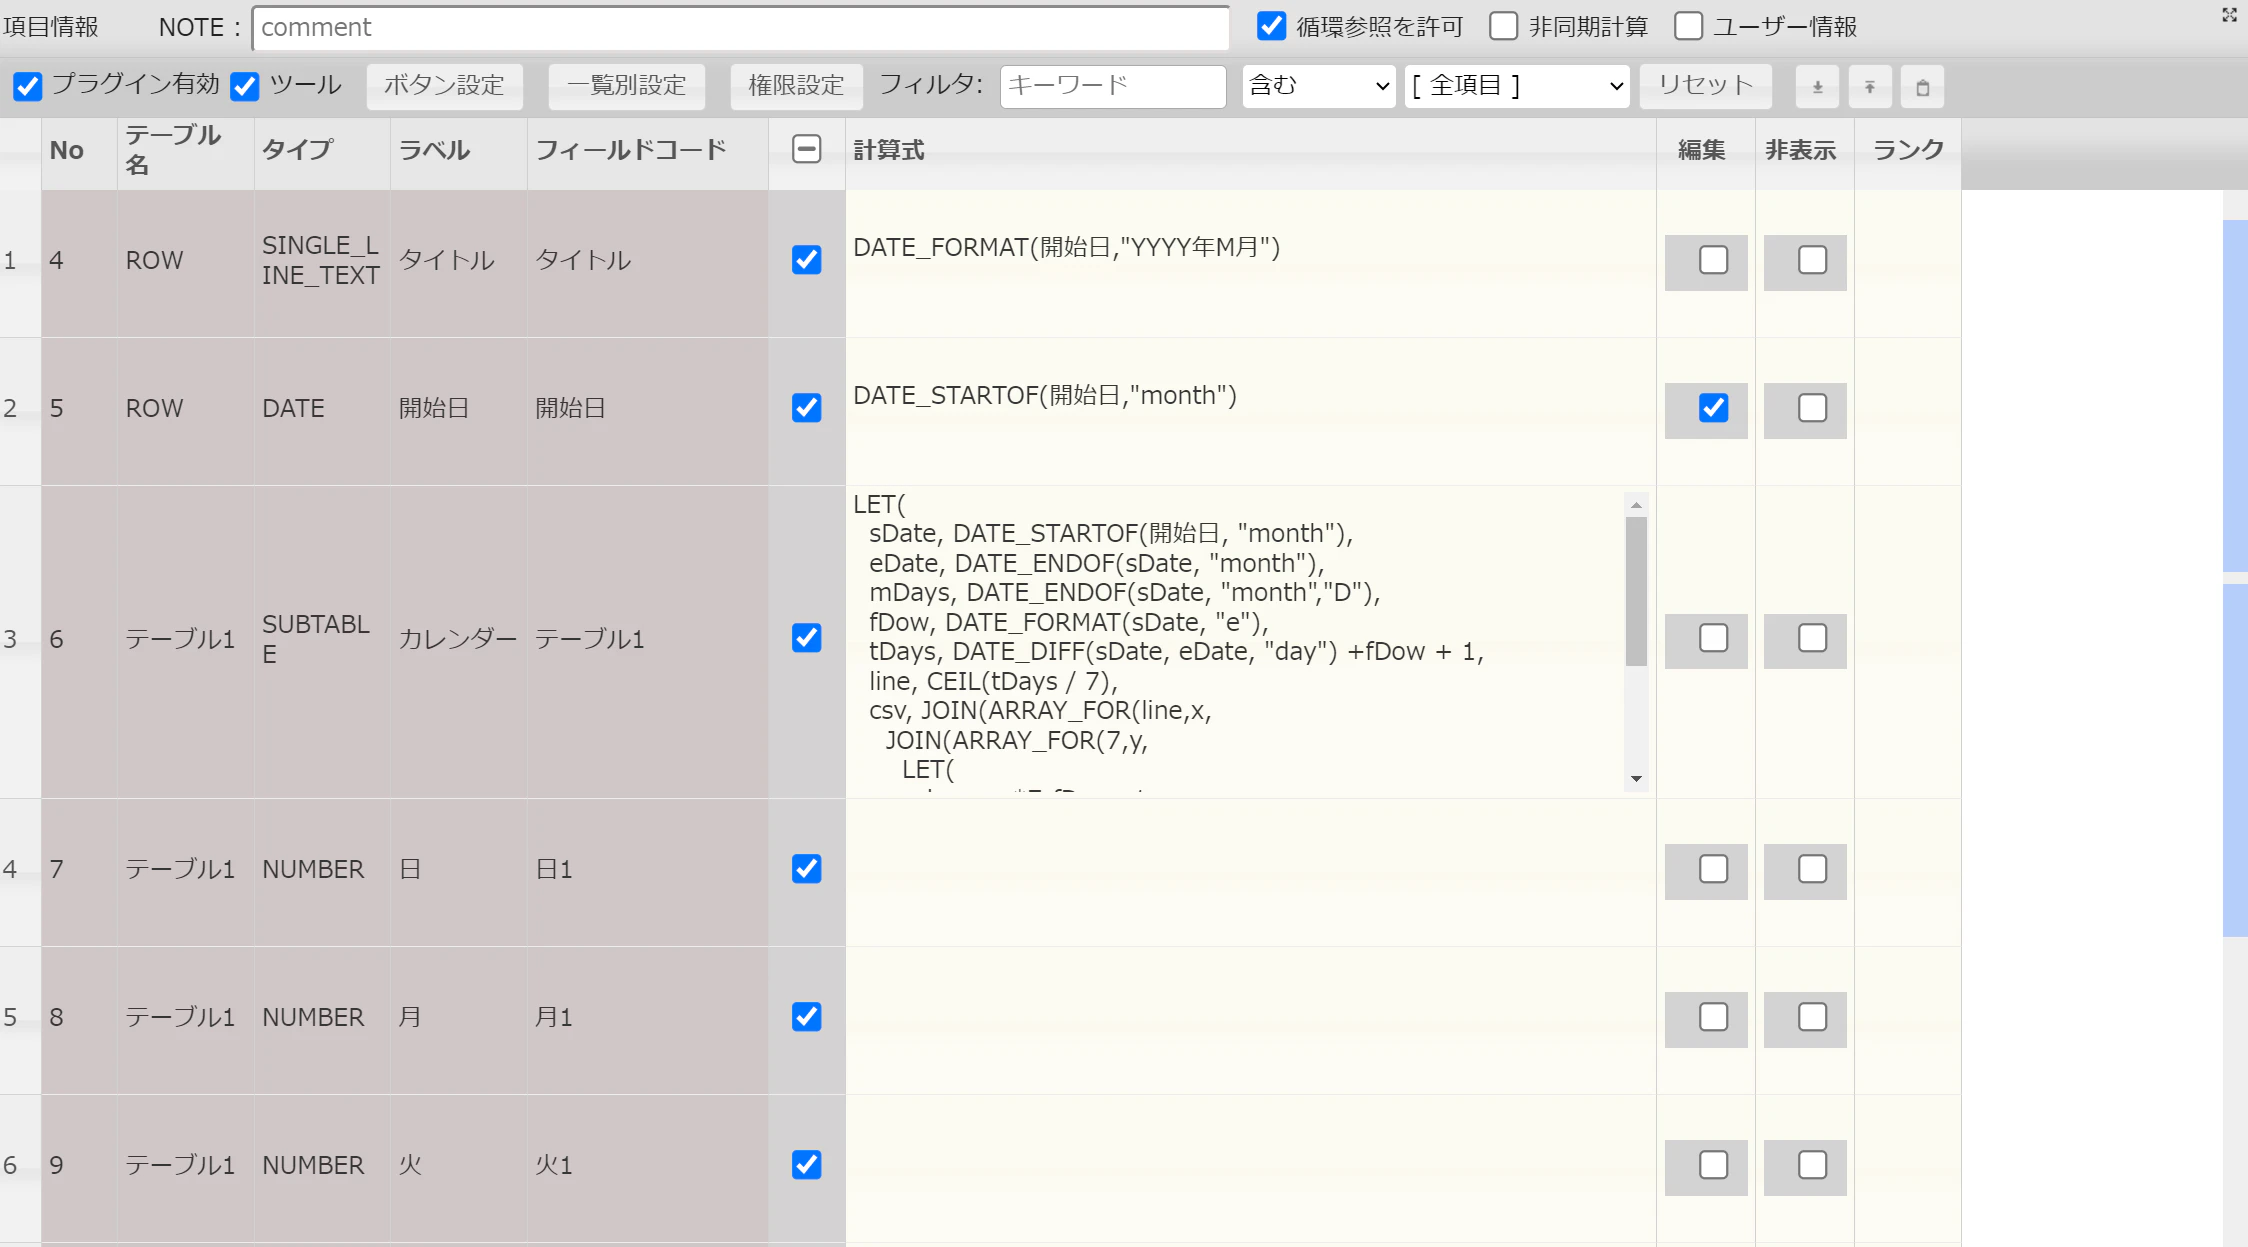Click the DATE_FORMAT formula cell
The height and width of the screenshot is (1247, 2248).
1250,264
